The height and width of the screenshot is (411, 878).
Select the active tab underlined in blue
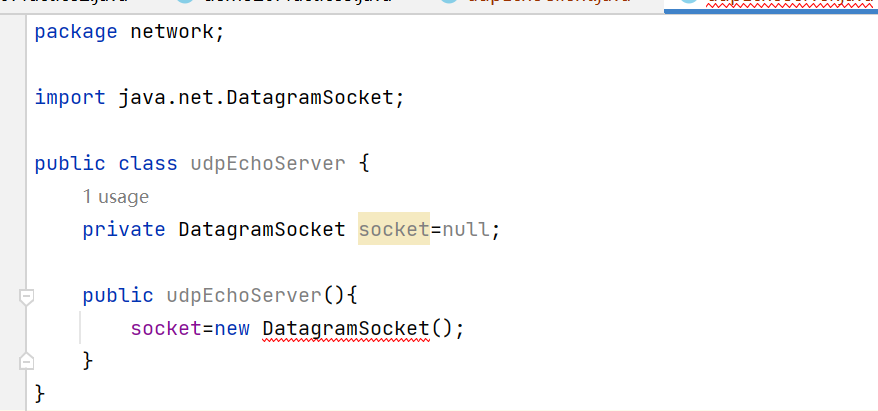click(x=771, y=4)
